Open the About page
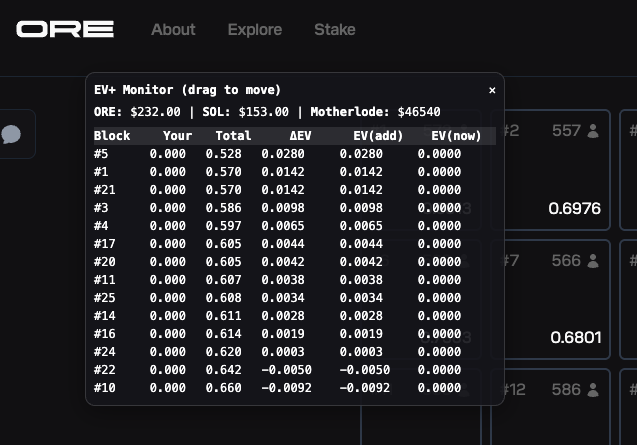This screenshot has width=637, height=445. (173, 30)
